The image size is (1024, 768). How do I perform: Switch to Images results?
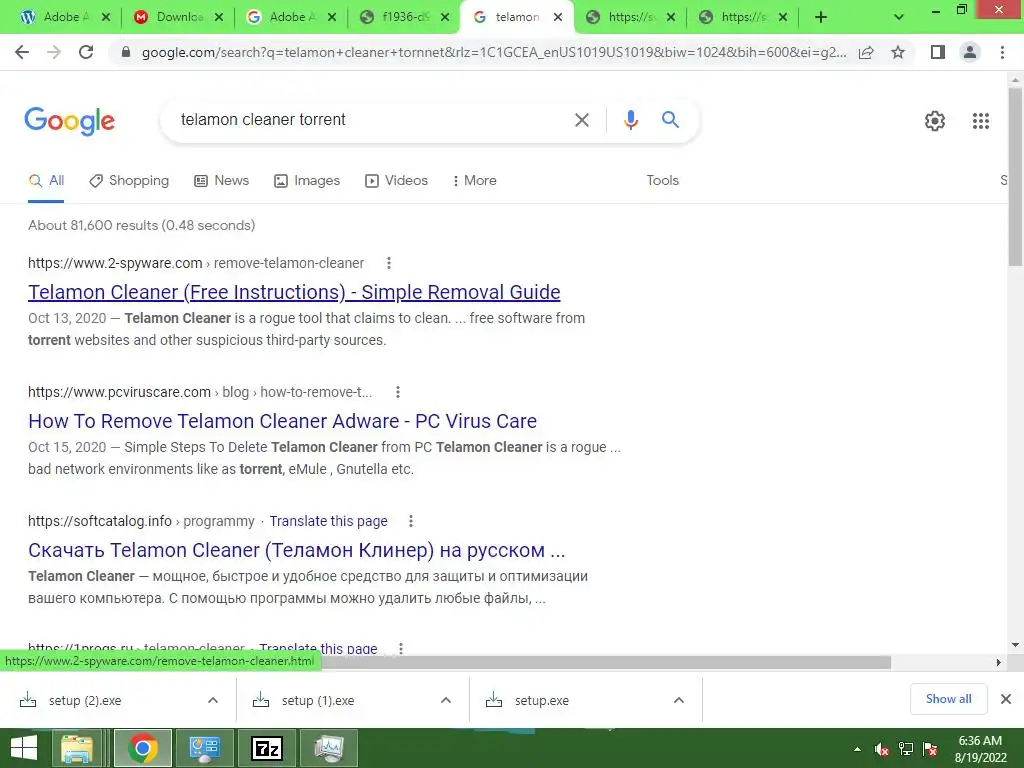[x=307, y=180]
